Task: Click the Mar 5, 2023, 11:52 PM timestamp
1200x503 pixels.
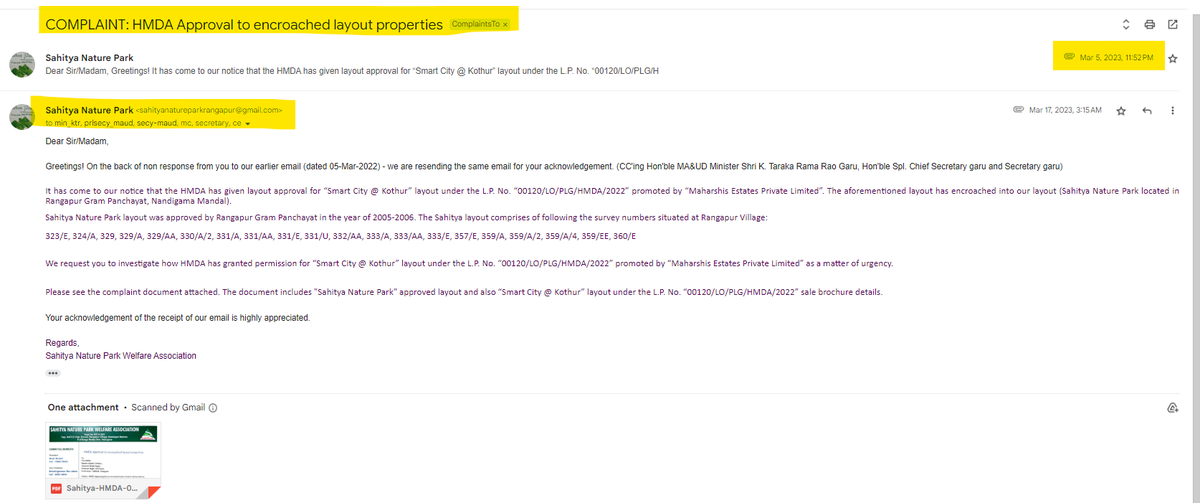Action: coord(1116,58)
